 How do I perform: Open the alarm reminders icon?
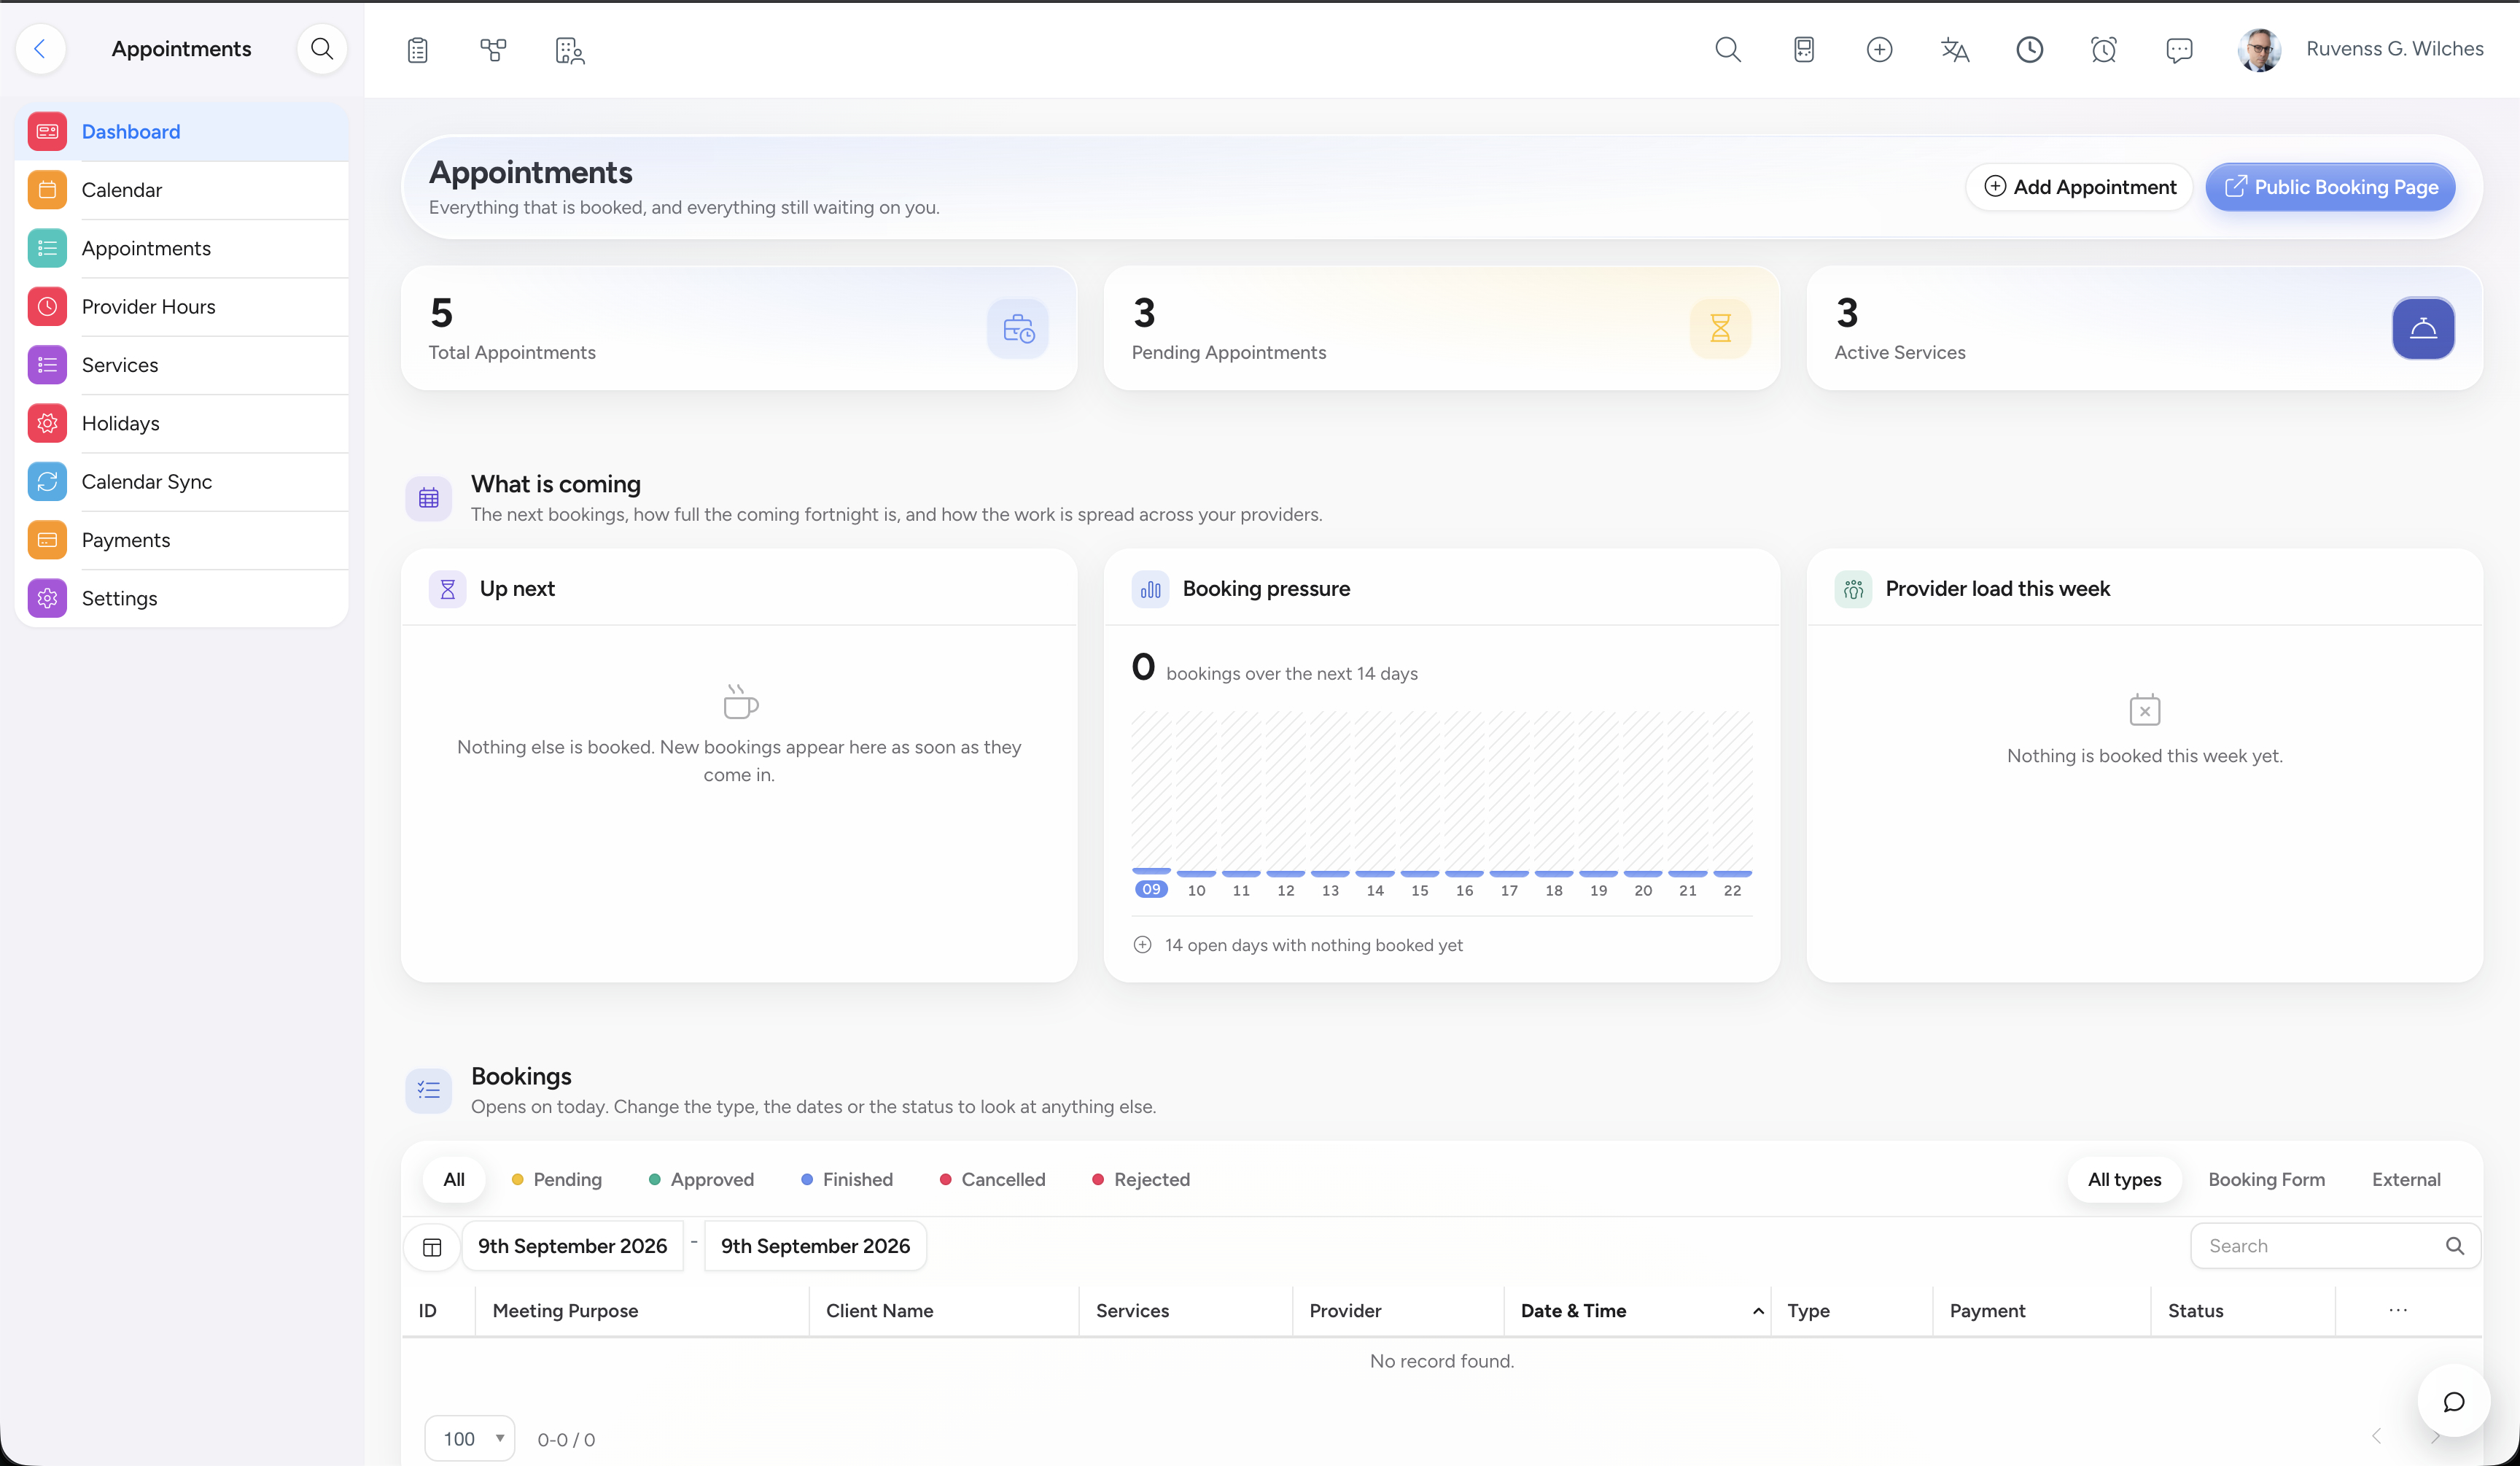pos(2104,49)
